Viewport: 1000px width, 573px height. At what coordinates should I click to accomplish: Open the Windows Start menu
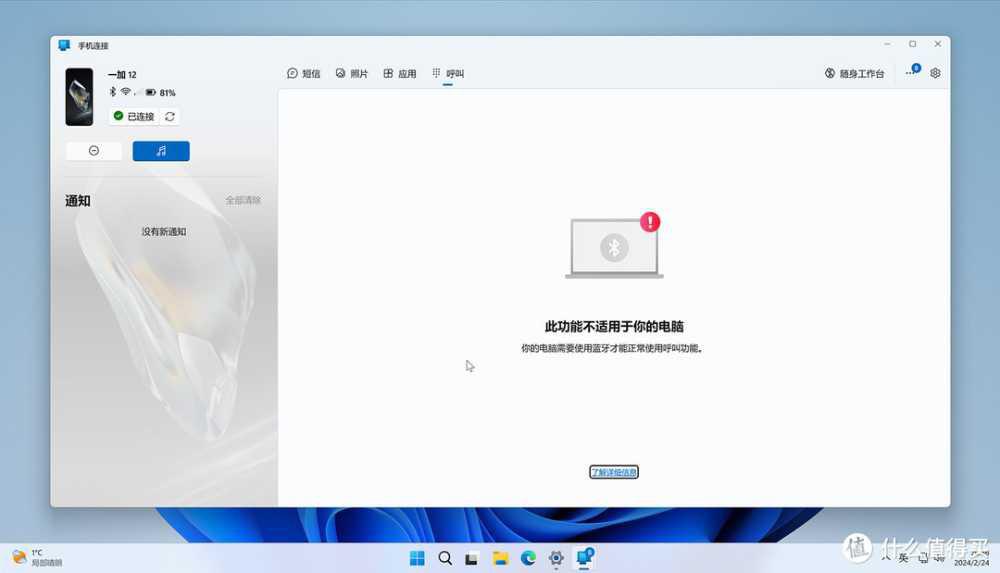coord(417,558)
